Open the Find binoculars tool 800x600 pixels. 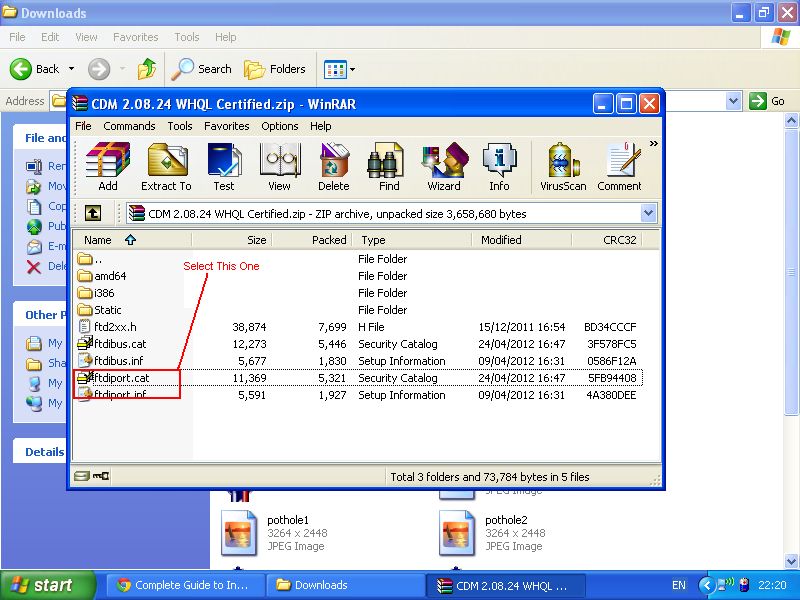tap(389, 167)
